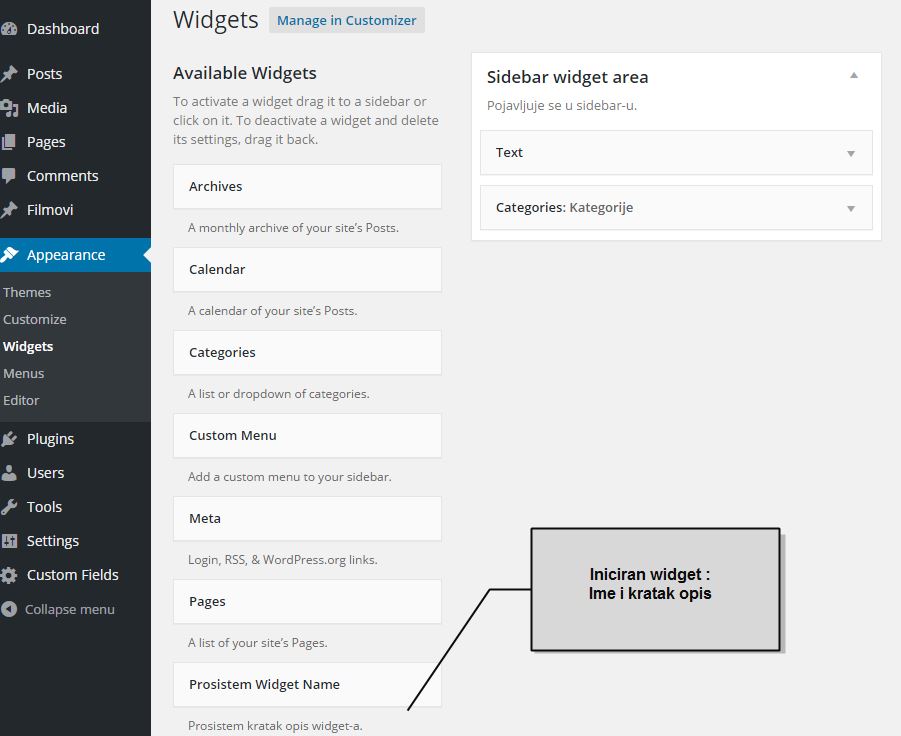Open the Menus submenu item

(24, 373)
